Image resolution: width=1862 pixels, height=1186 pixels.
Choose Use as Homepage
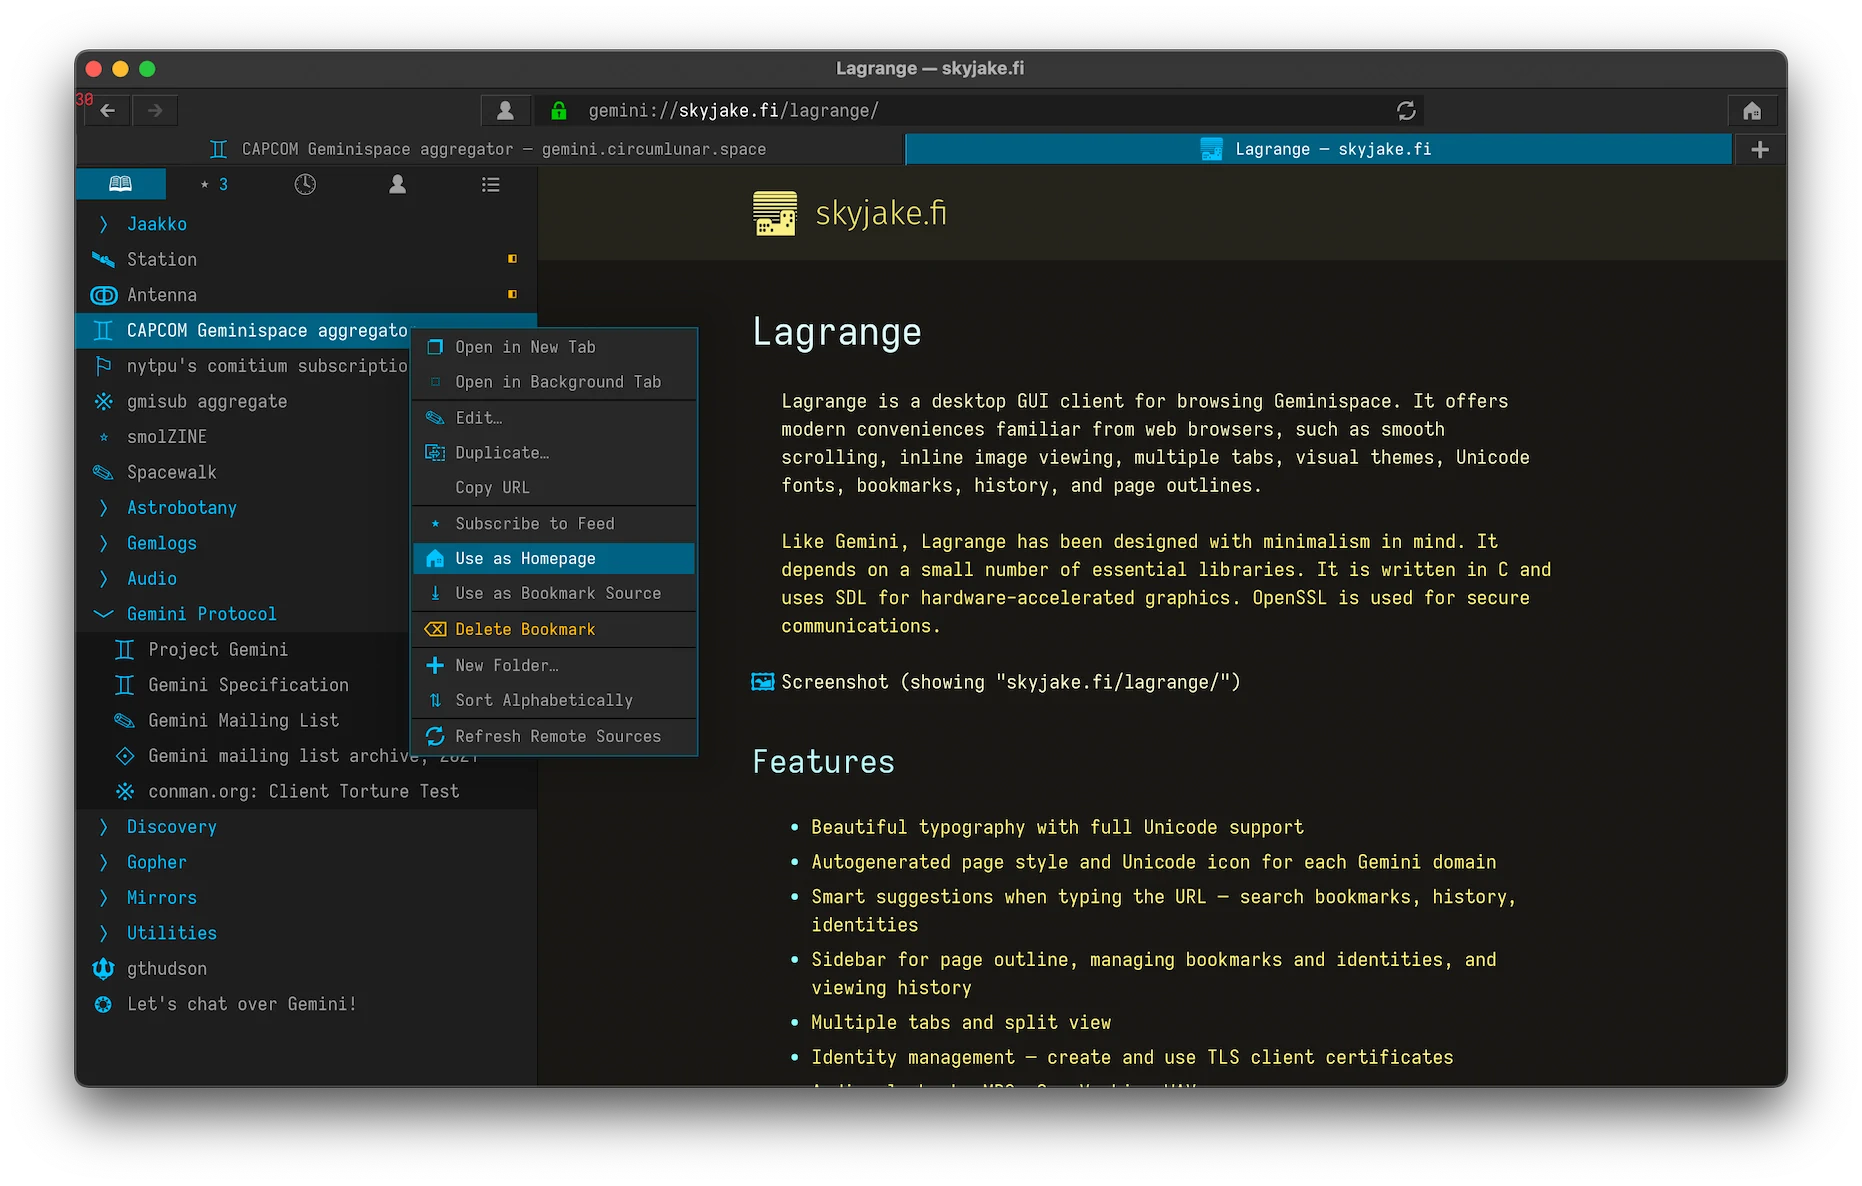tap(554, 558)
